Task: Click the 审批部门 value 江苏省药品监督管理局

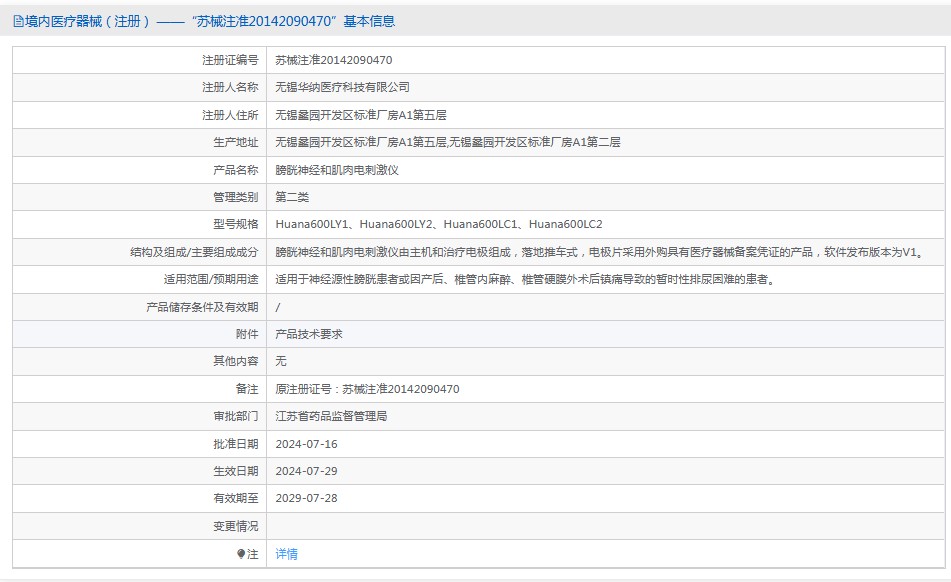Action: point(331,416)
